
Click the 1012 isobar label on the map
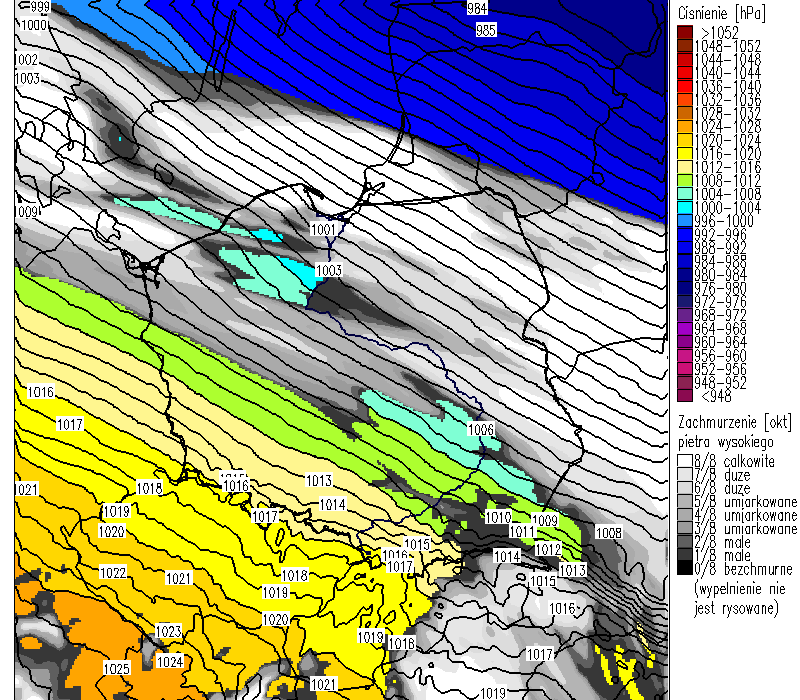point(548,549)
